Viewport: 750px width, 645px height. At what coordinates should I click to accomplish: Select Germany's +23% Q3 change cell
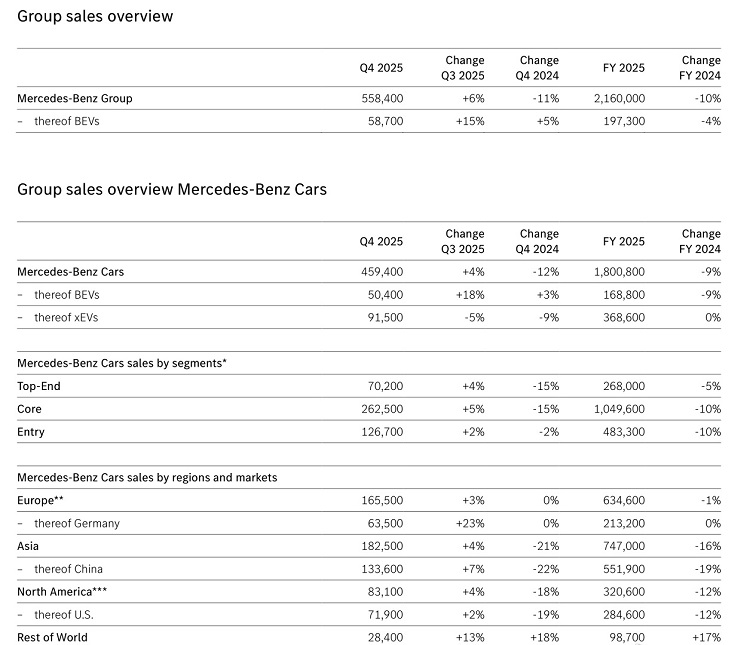tap(469, 523)
